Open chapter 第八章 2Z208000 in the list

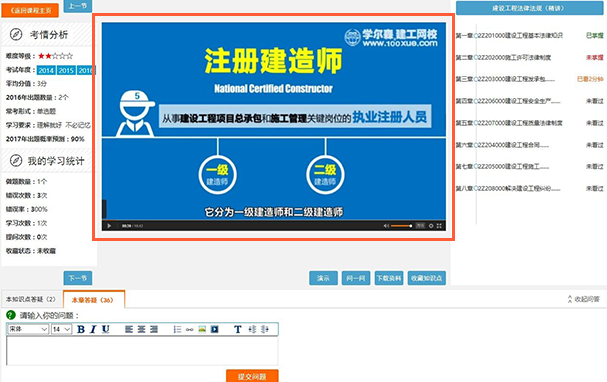508,188
